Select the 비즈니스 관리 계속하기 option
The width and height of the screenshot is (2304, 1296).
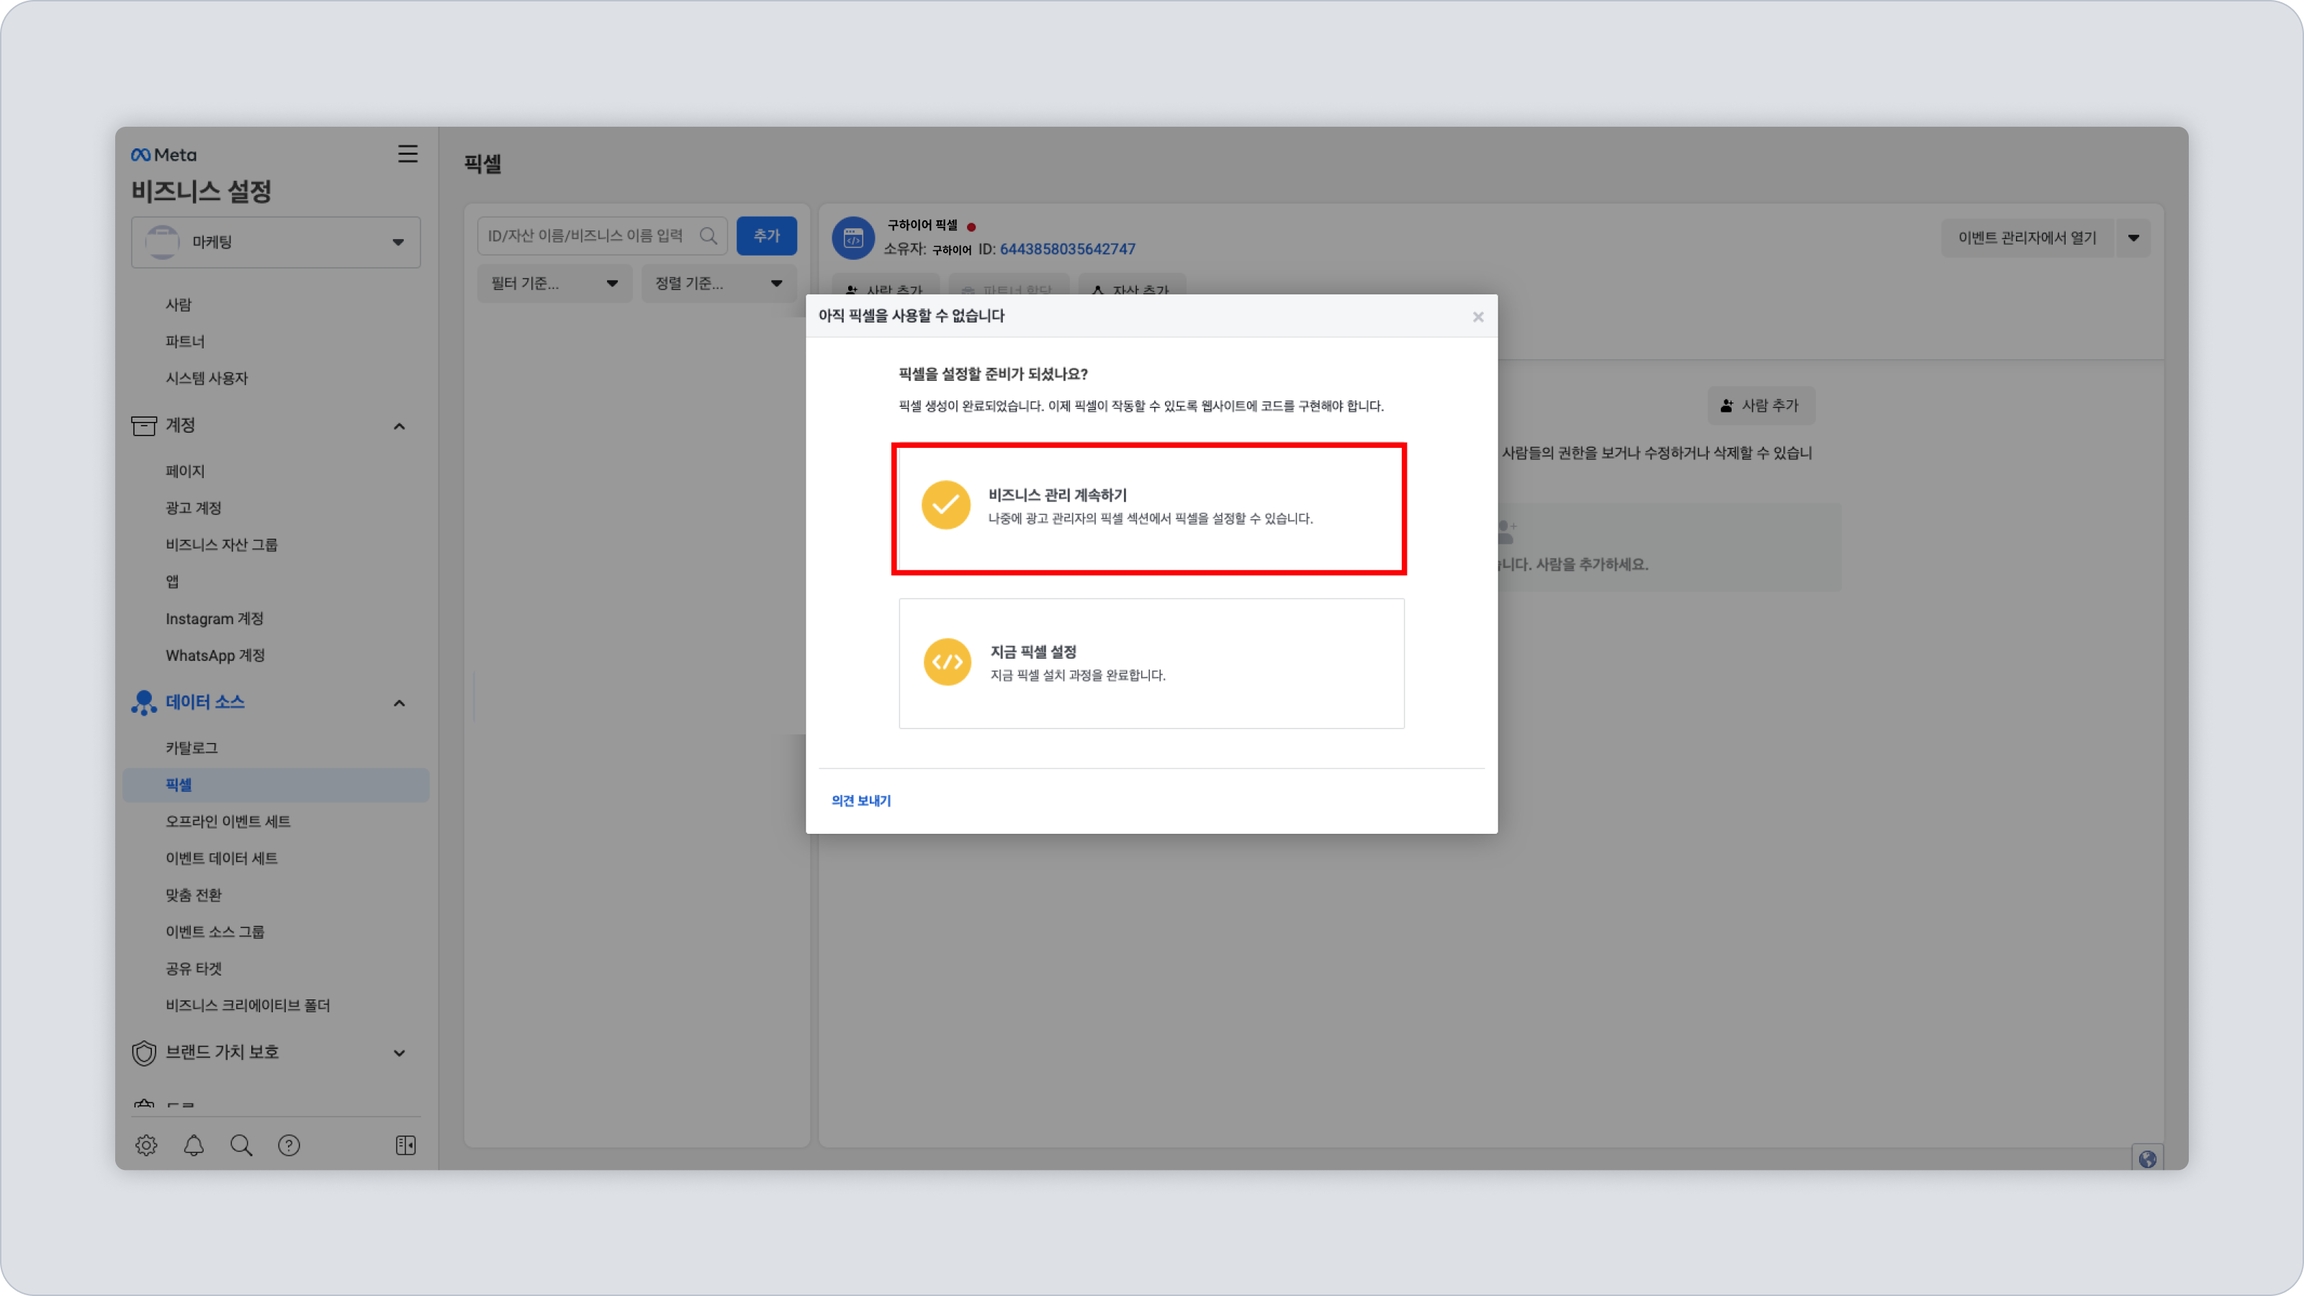1149,508
